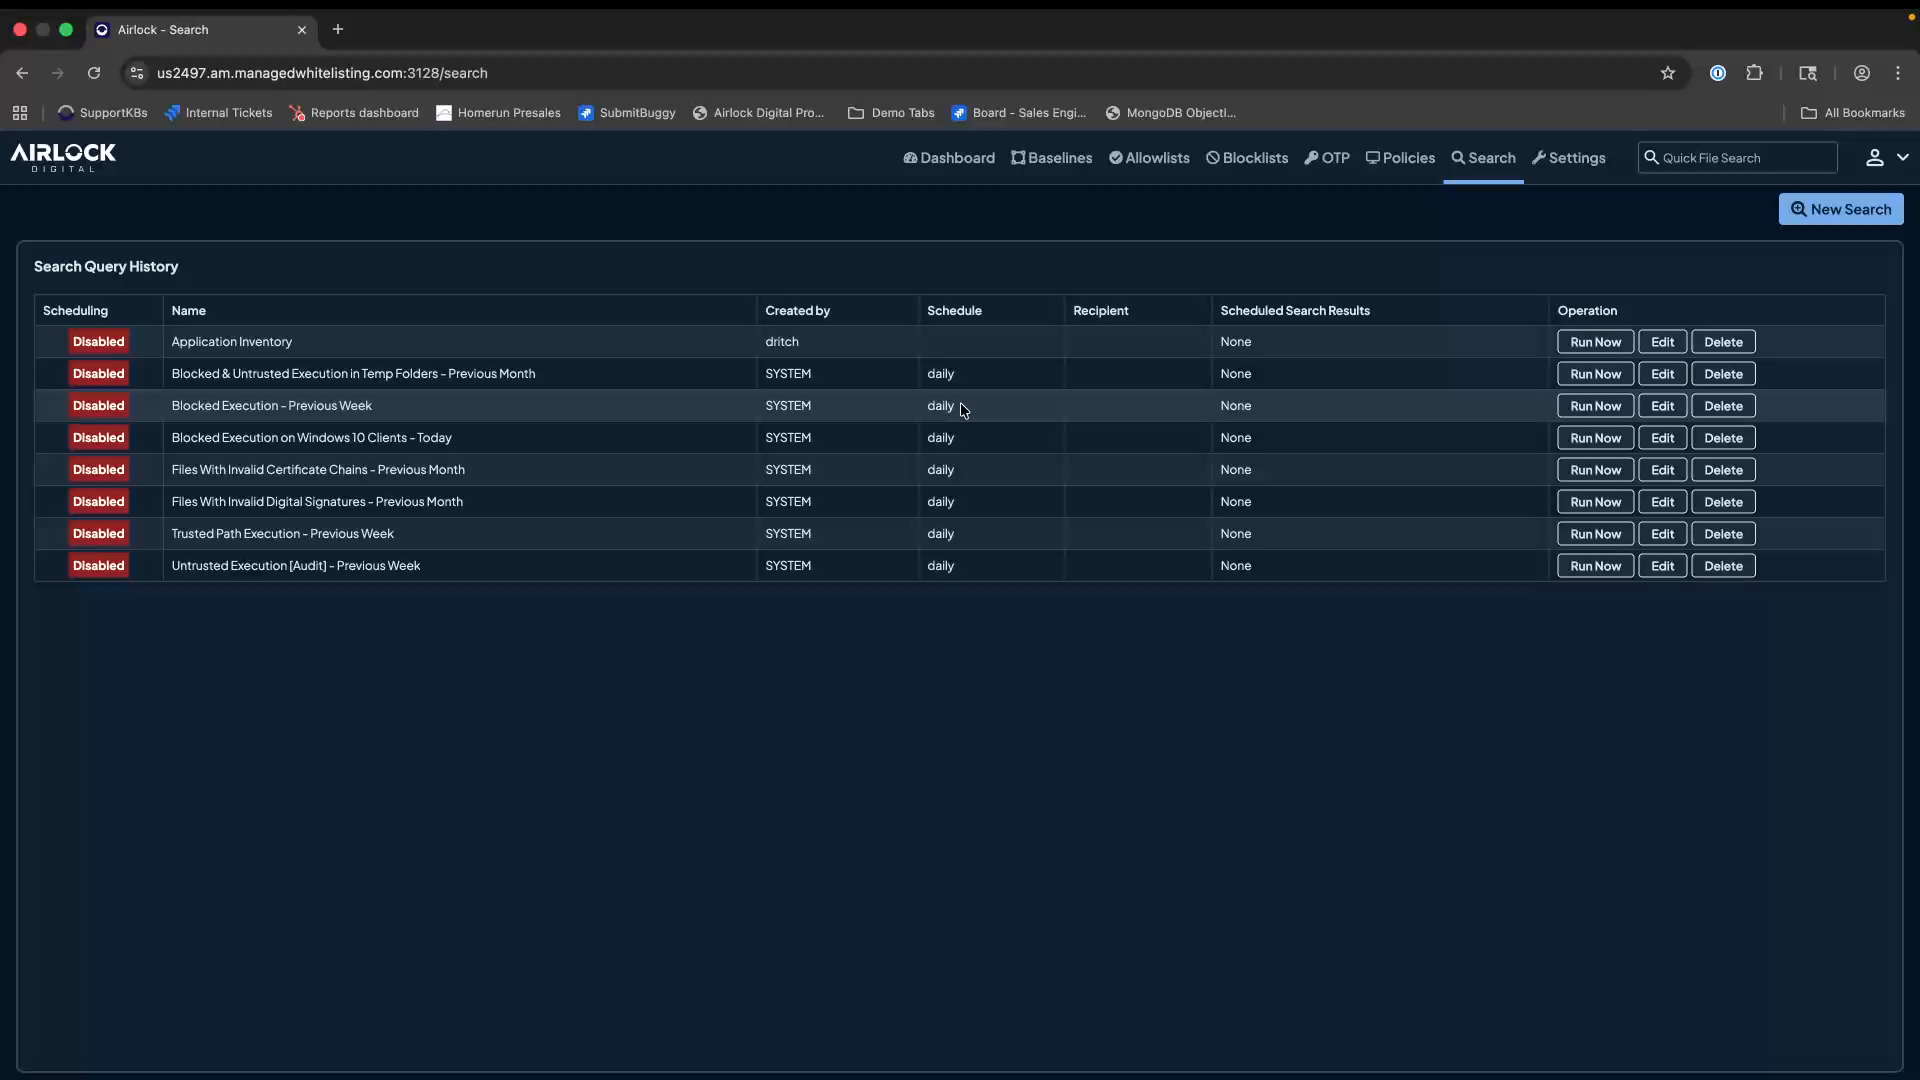Viewport: 1920px width, 1080px height.
Task: Toggle scheduling for Application Inventory query
Action: [98, 341]
